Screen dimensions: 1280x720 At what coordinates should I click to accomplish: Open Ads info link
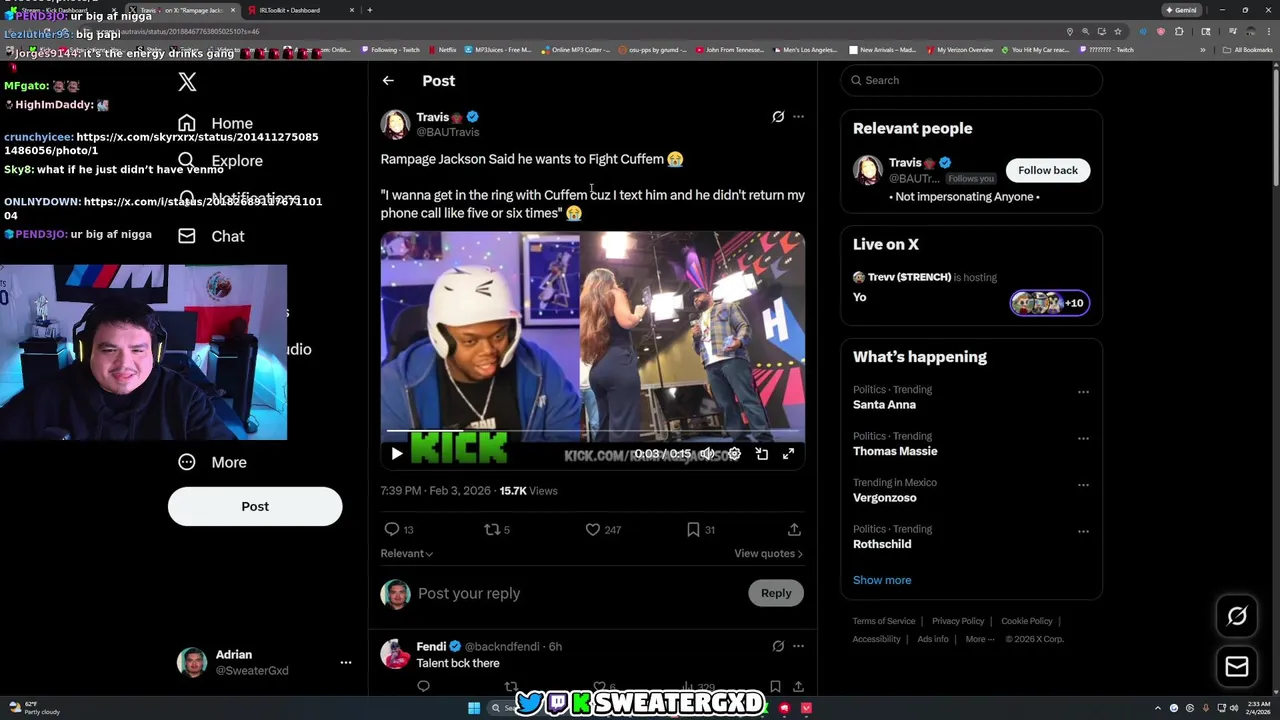point(933,639)
